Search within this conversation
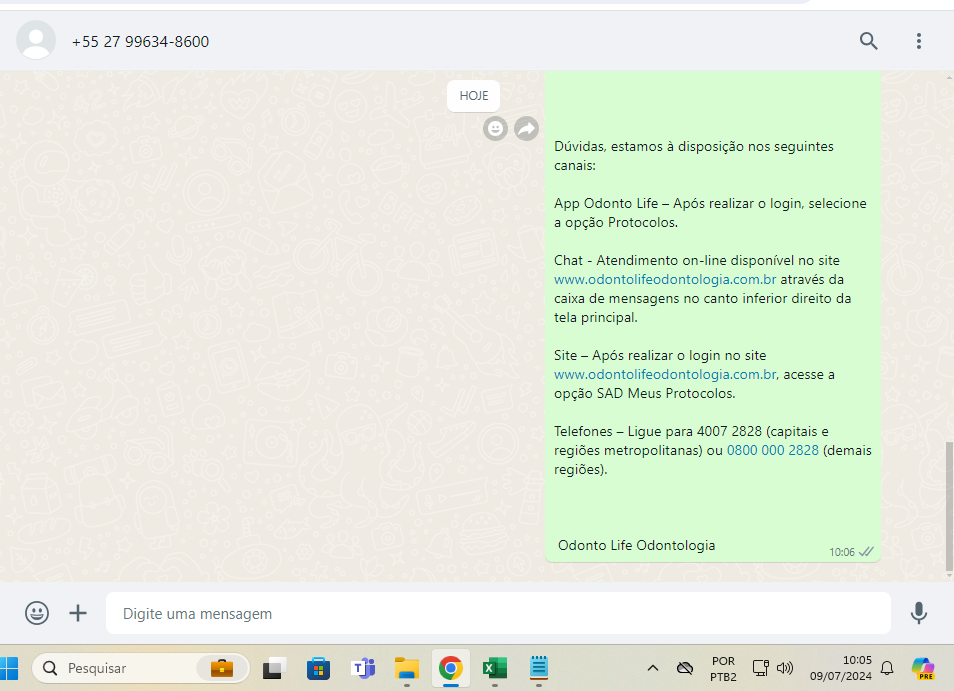 (x=868, y=41)
